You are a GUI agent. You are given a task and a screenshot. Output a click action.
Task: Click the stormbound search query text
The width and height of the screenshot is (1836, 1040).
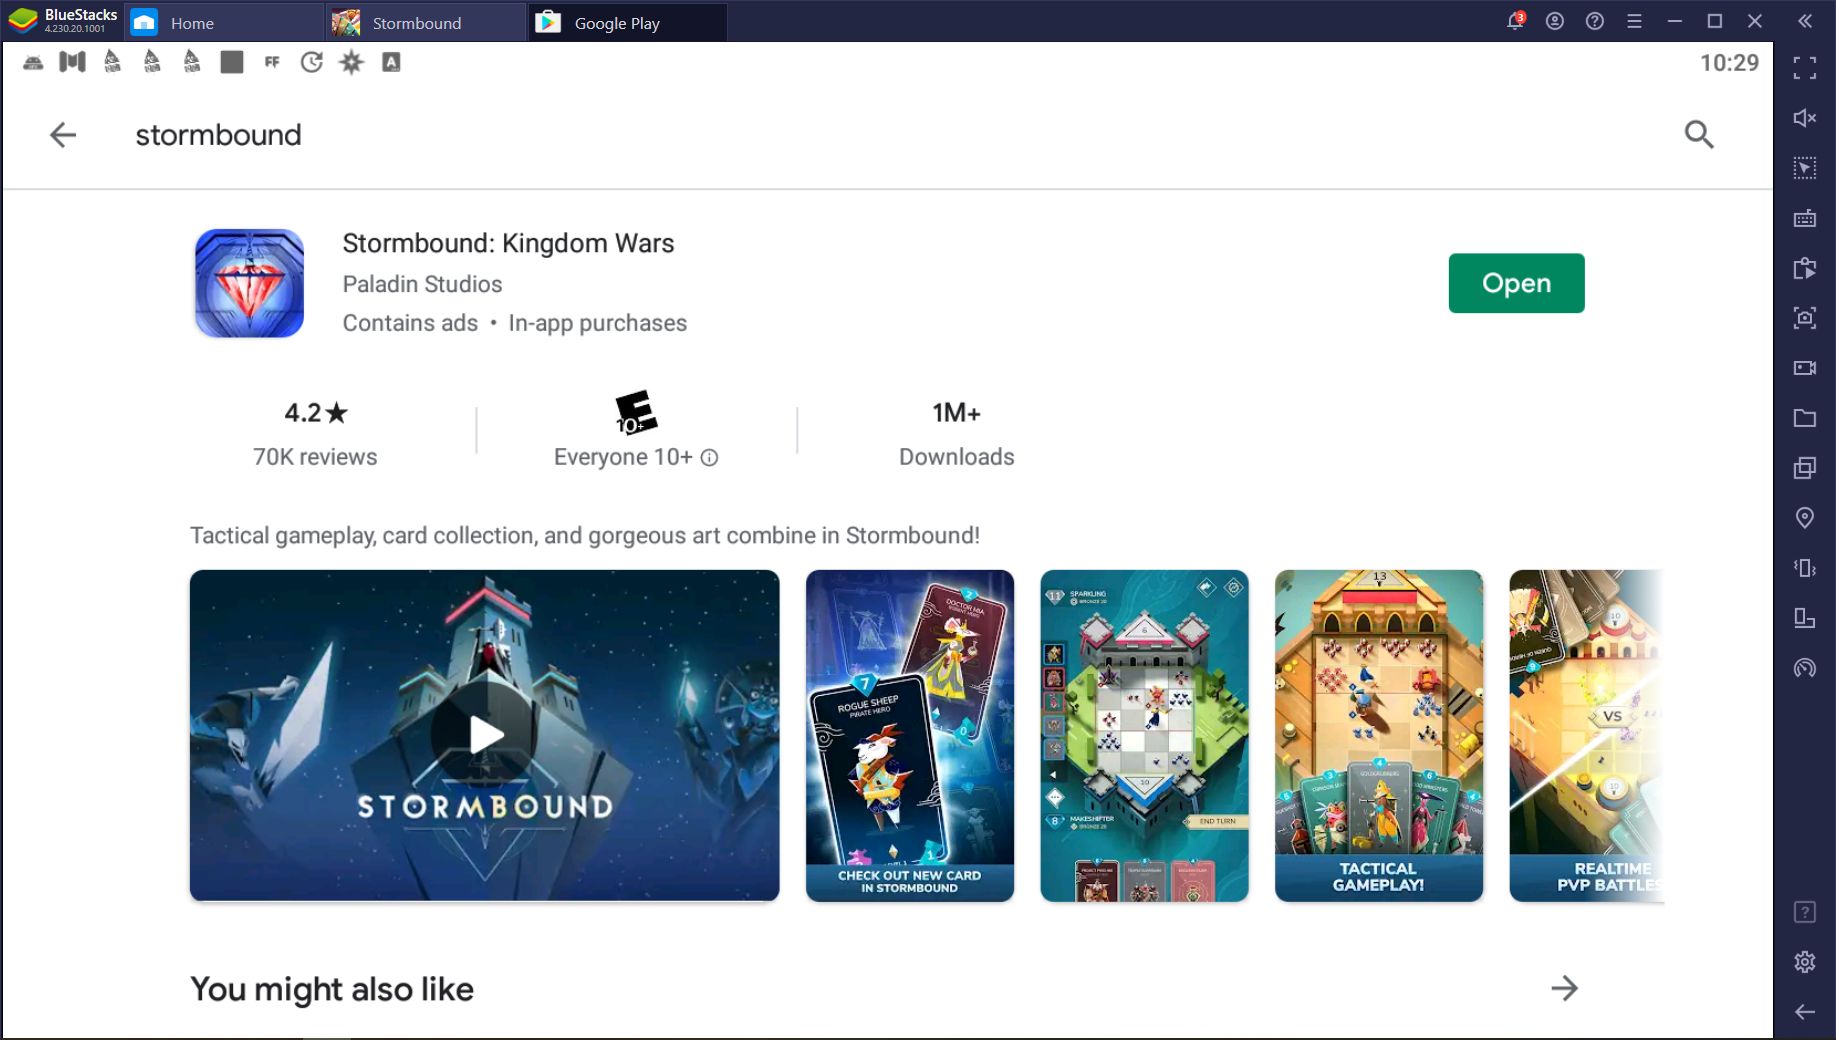click(x=218, y=135)
